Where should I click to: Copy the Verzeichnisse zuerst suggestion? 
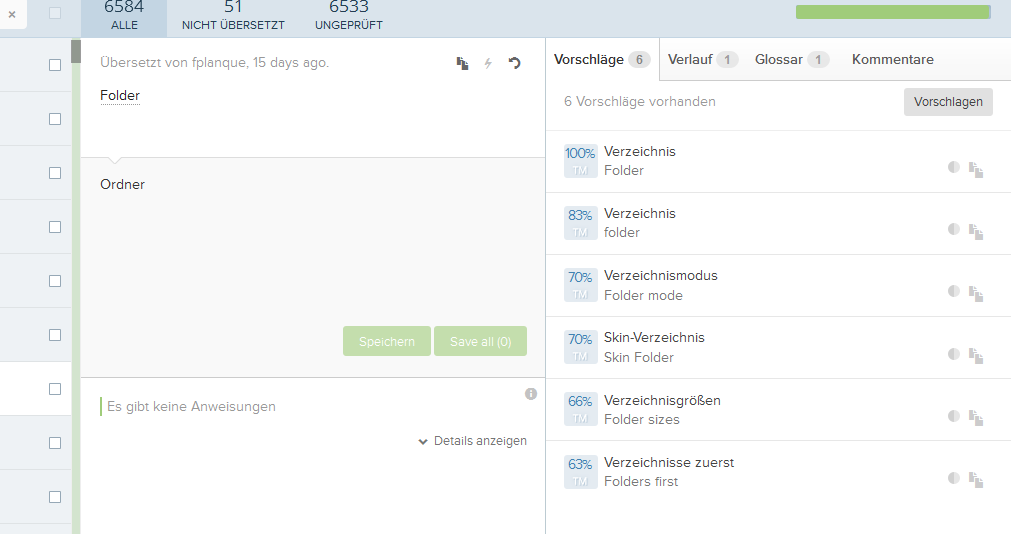[x=976, y=480]
